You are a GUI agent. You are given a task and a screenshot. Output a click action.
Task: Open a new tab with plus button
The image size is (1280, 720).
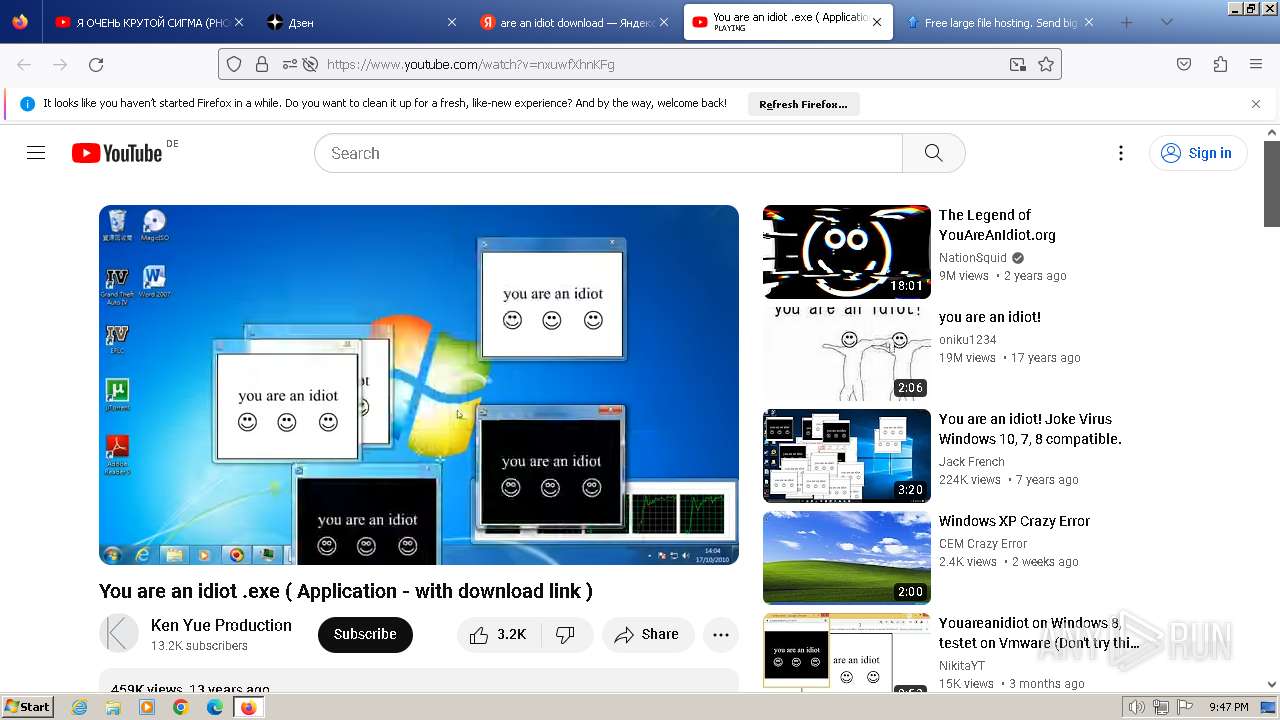pyautogui.click(x=1126, y=22)
